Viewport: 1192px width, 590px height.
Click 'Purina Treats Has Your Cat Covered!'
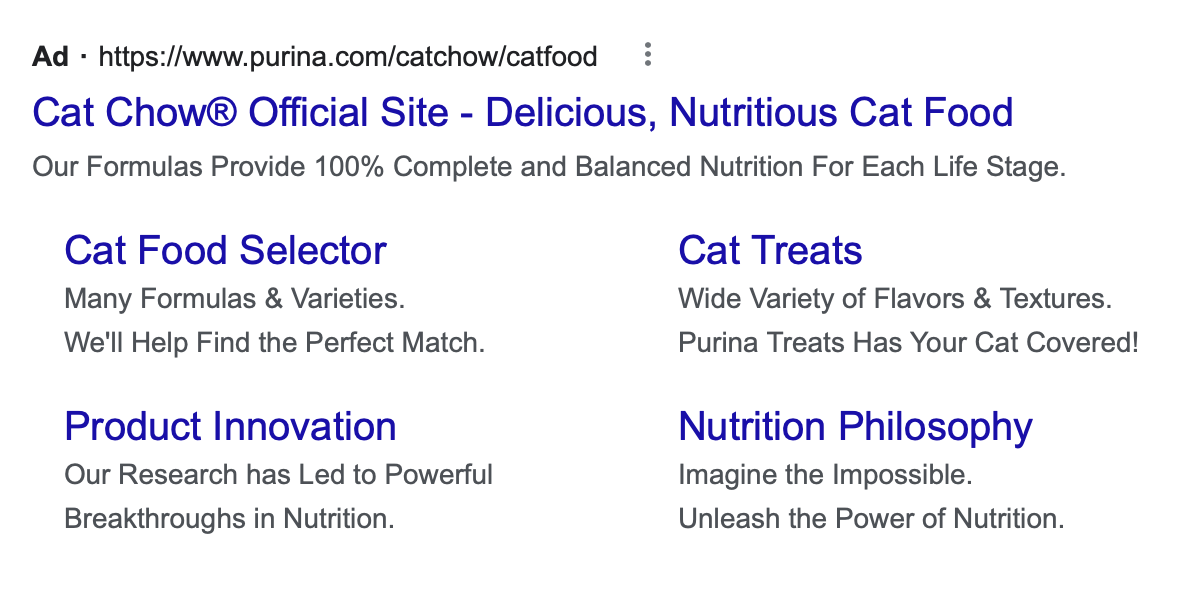click(908, 343)
